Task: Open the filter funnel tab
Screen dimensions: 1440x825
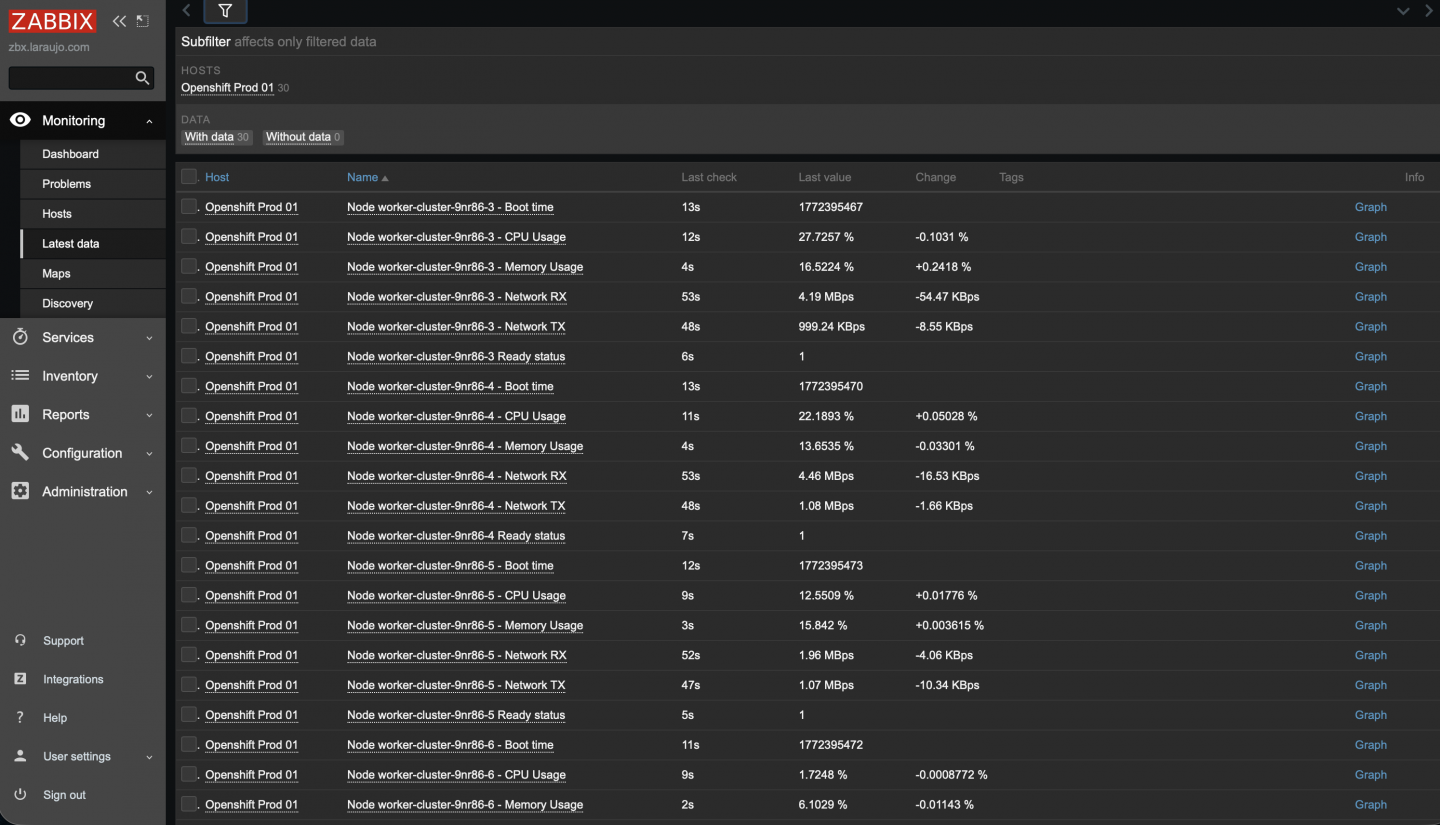Action: (225, 11)
